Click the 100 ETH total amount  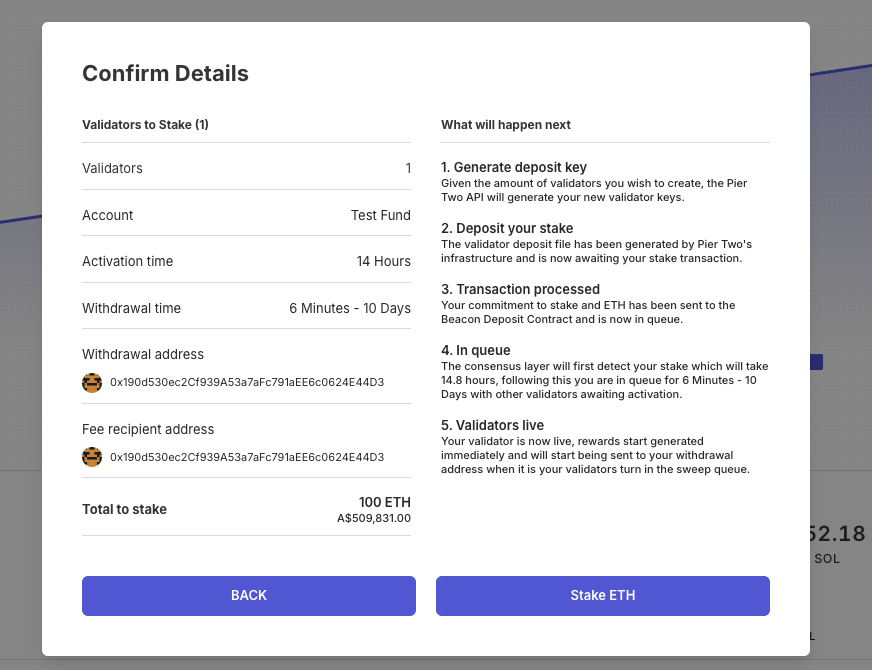pyautogui.click(x=384, y=502)
